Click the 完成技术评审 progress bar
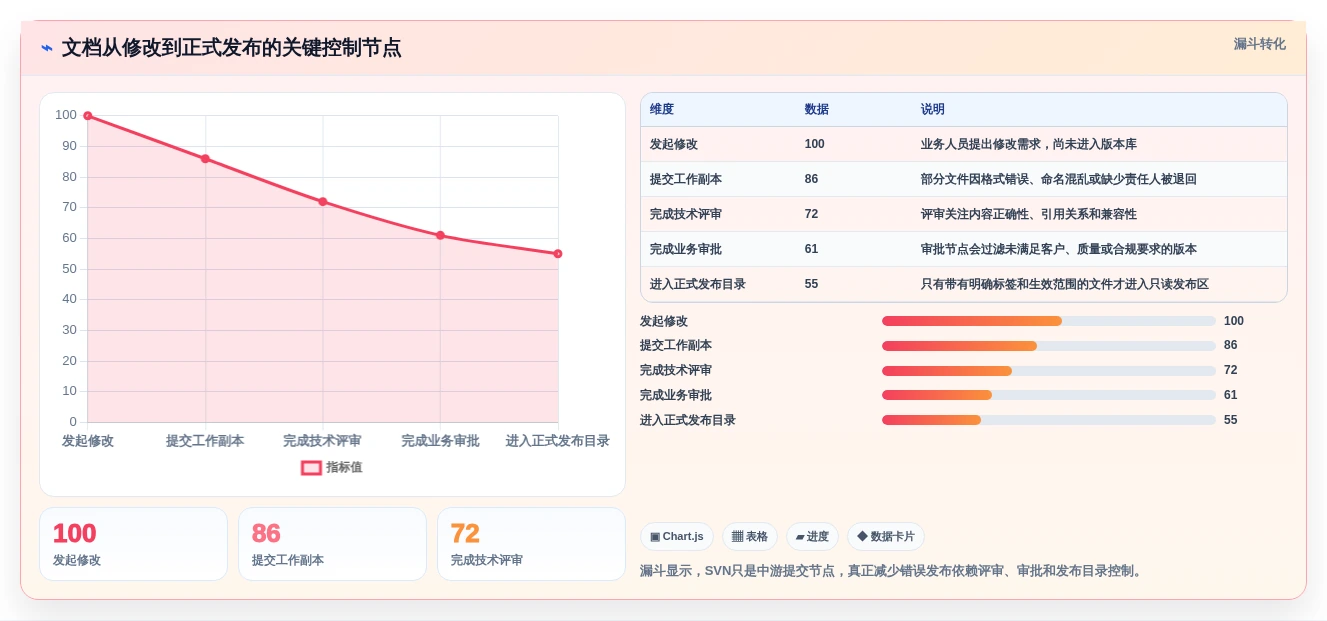Viewport: 1327px width, 621px height. [x=1049, y=371]
